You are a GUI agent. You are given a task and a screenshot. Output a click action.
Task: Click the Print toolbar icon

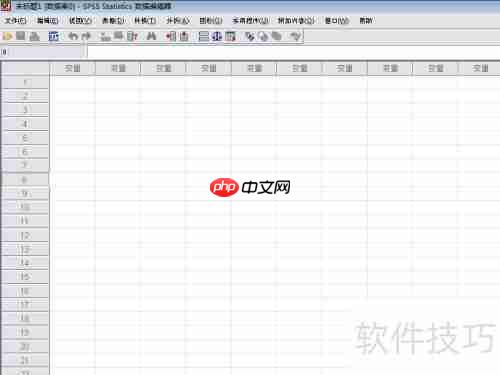pos(34,36)
